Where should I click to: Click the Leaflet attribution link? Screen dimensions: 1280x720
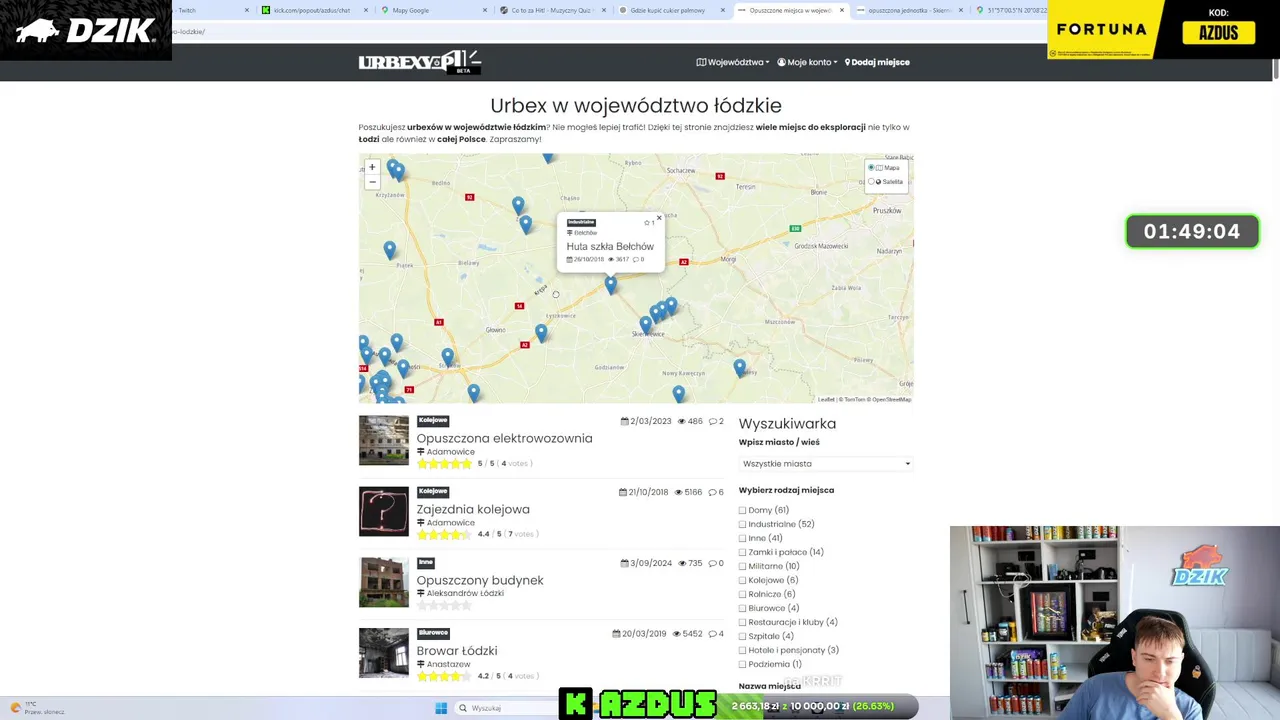[x=826, y=399]
